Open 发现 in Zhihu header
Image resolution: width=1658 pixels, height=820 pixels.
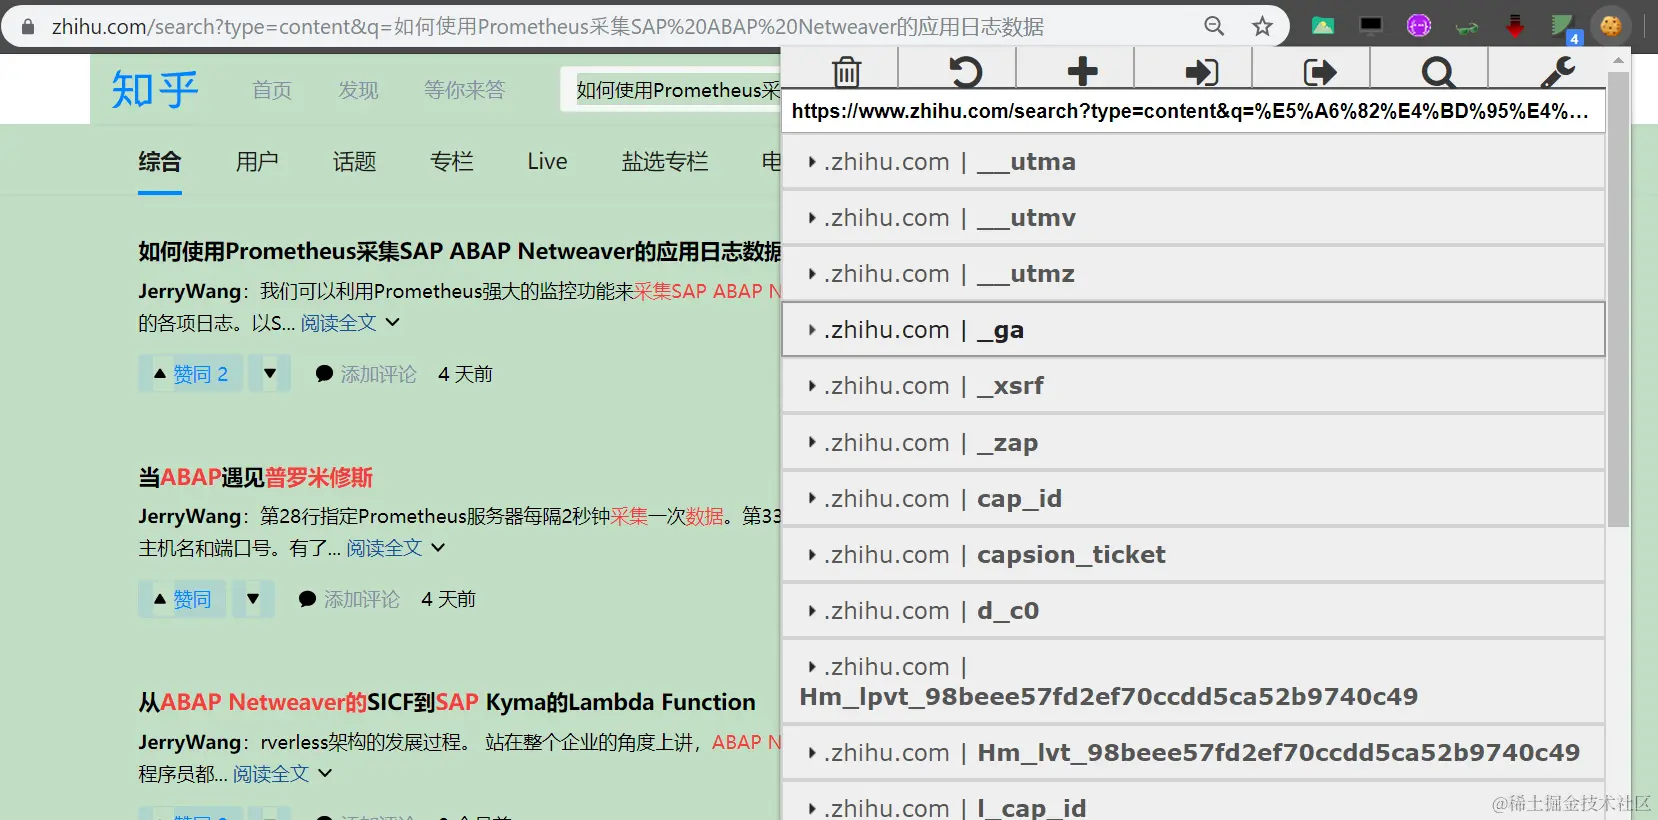tap(358, 90)
